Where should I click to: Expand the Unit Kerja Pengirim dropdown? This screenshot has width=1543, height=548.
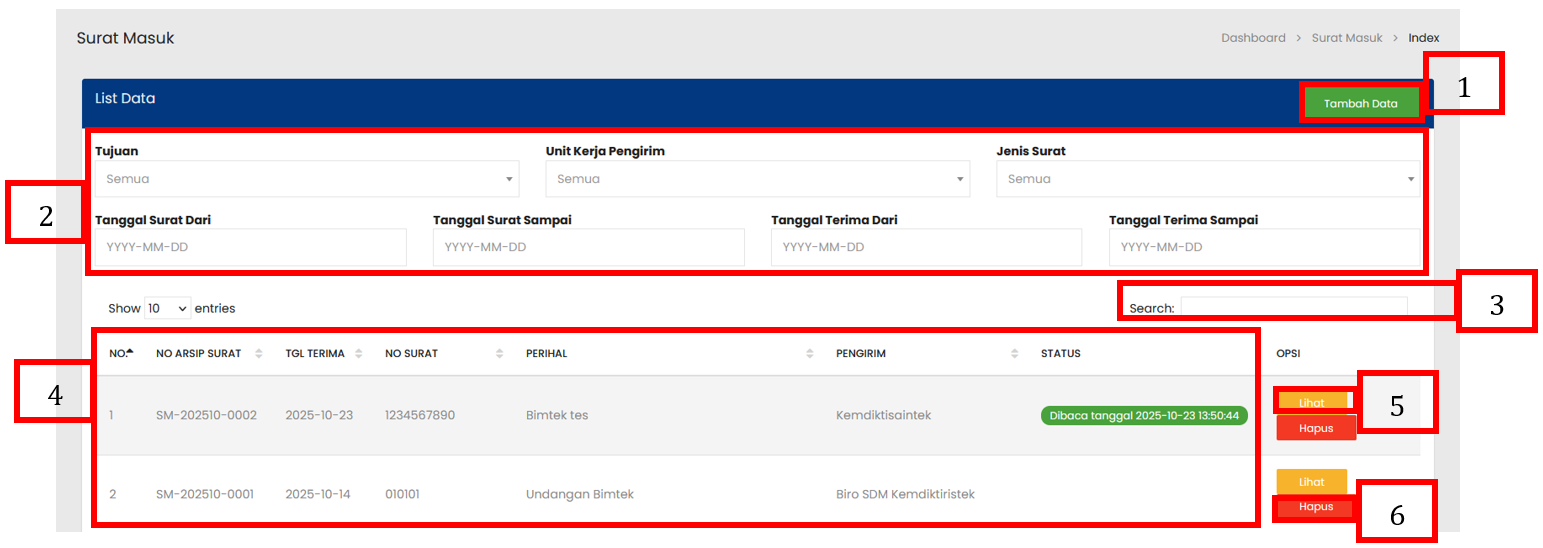(757, 179)
